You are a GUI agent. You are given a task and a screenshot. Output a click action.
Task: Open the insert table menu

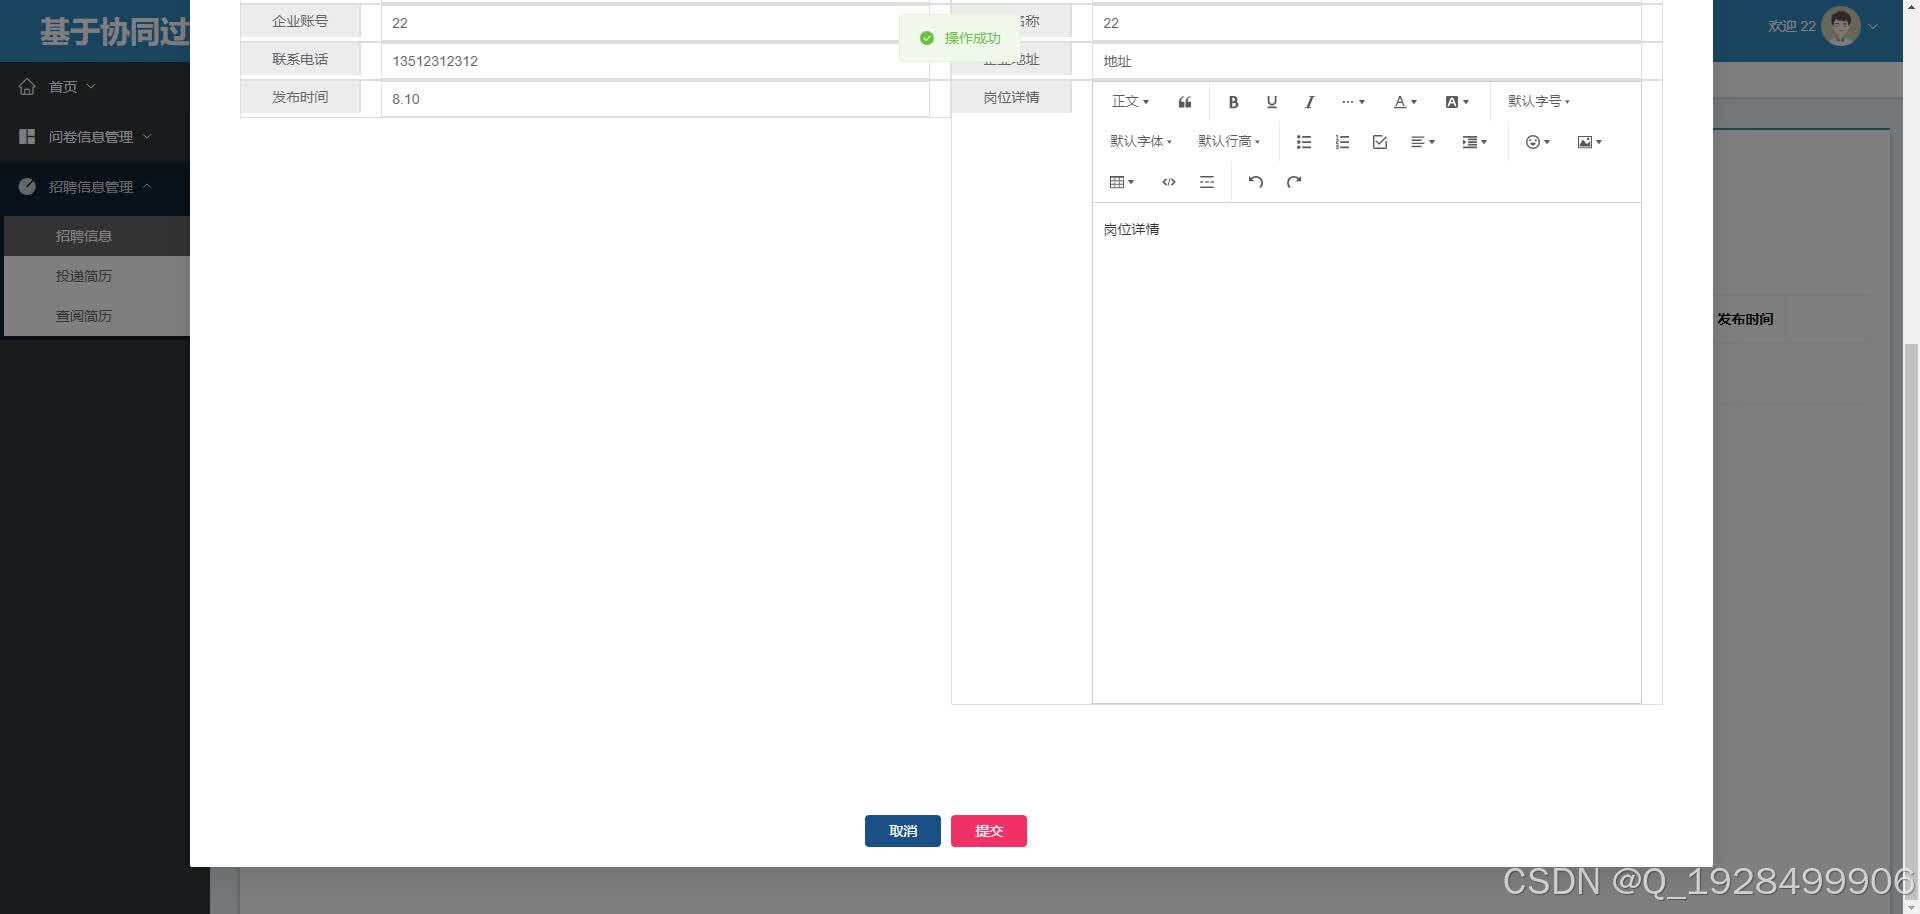[x=1121, y=182]
